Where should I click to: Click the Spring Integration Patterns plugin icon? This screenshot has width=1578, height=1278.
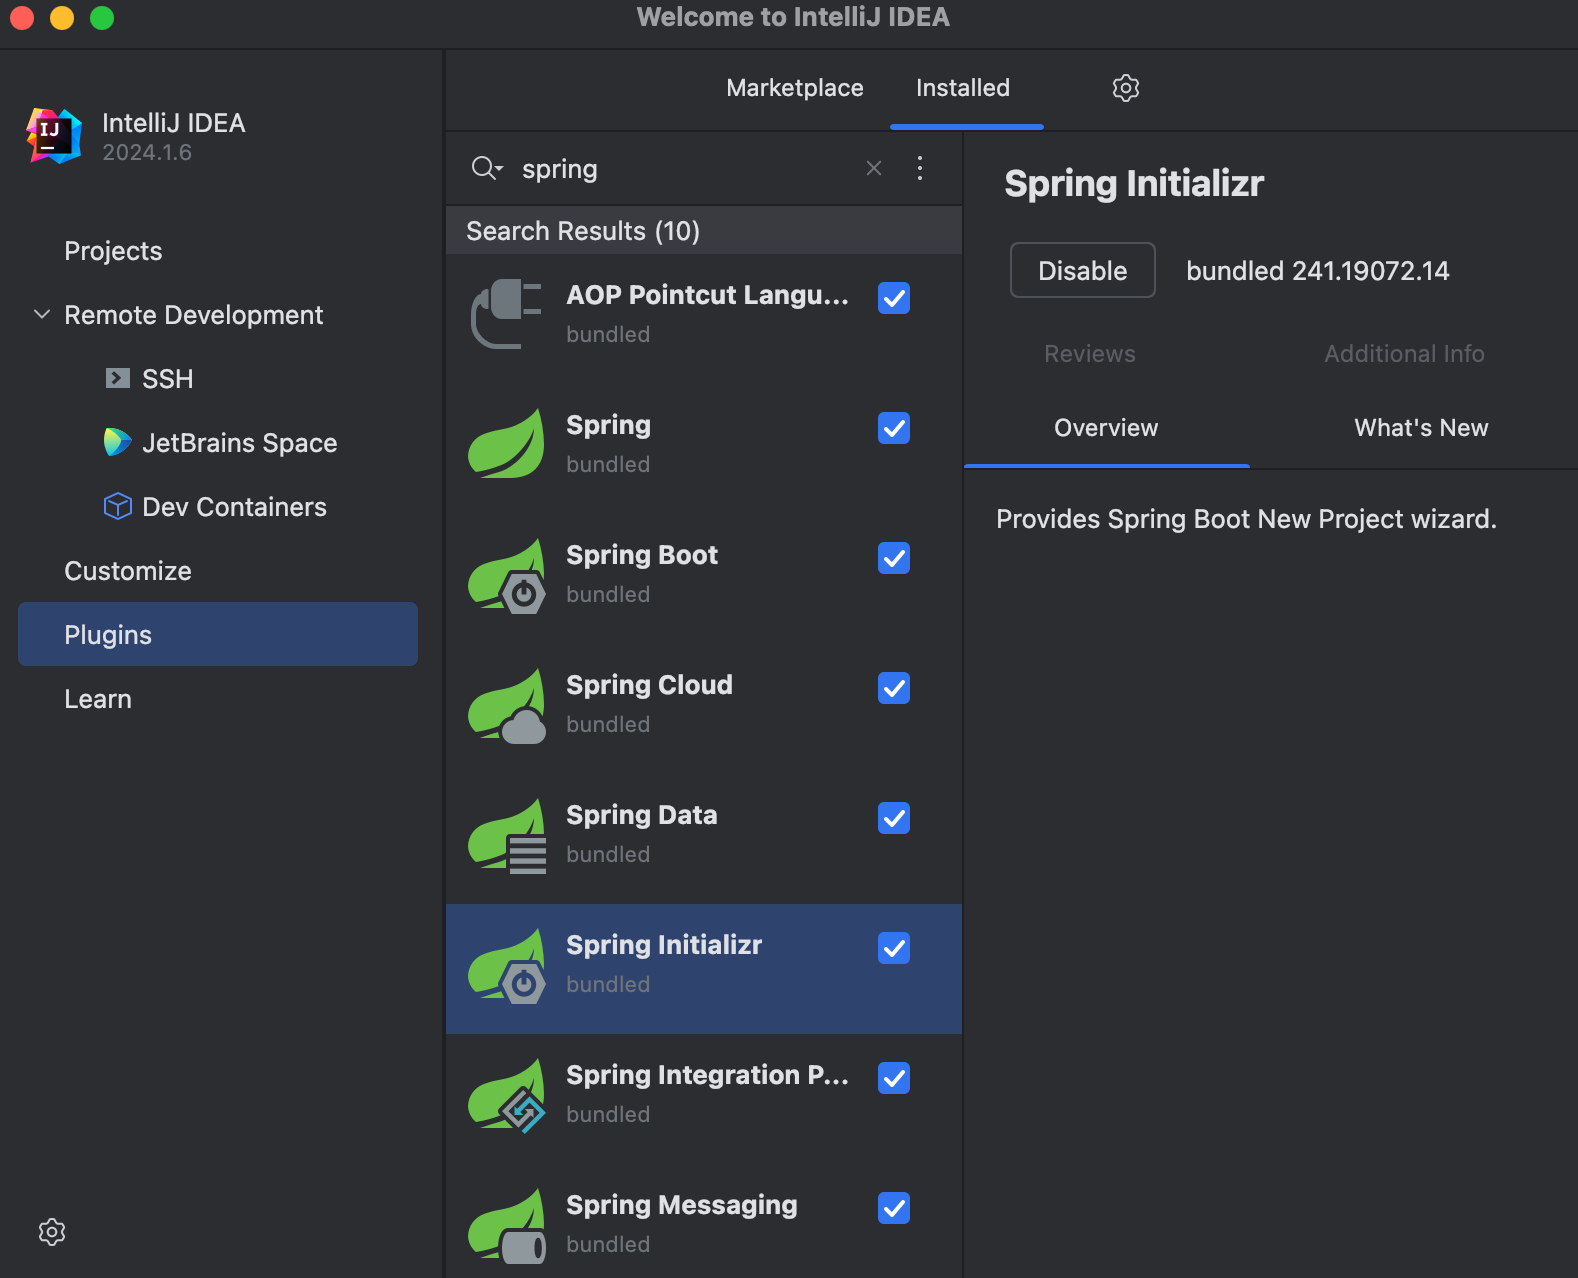[507, 1095]
